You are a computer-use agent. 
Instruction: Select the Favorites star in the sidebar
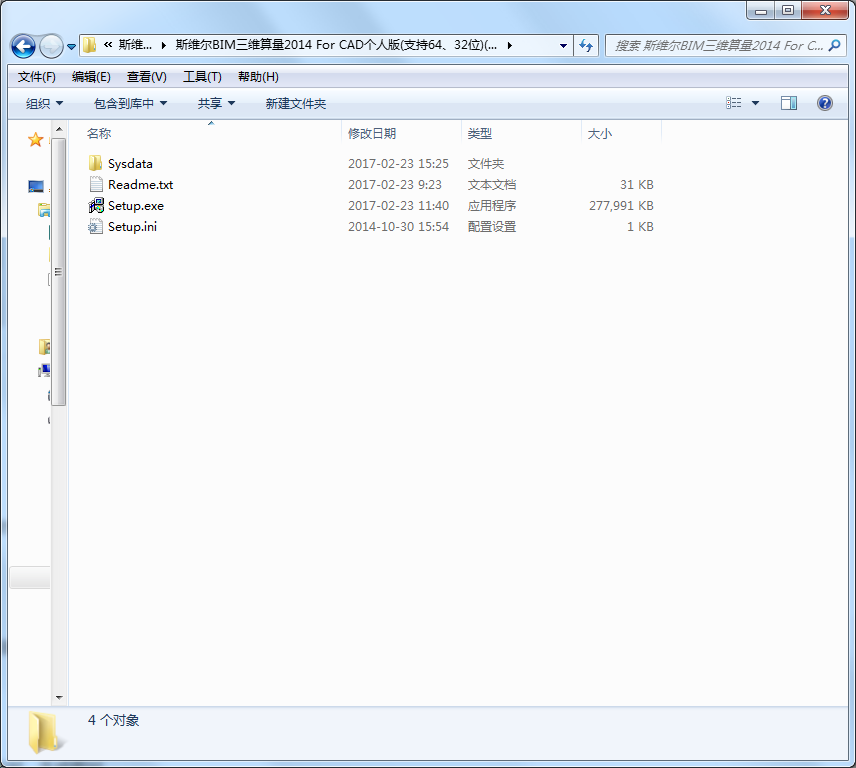tap(35, 140)
